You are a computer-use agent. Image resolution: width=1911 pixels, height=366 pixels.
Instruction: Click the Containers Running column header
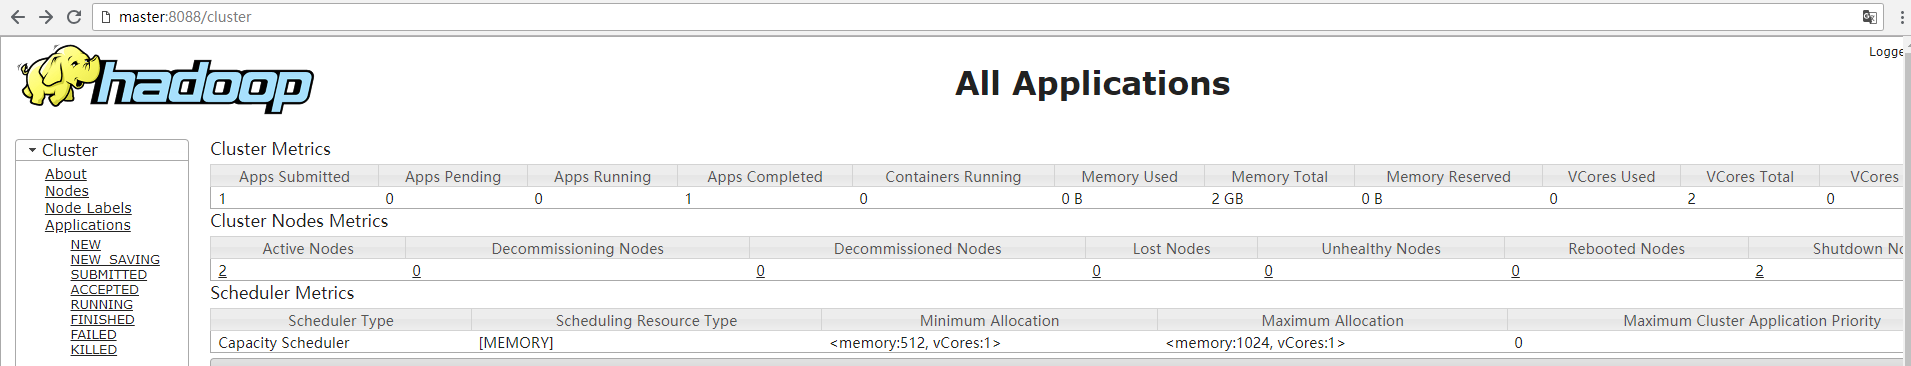tap(953, 177)
